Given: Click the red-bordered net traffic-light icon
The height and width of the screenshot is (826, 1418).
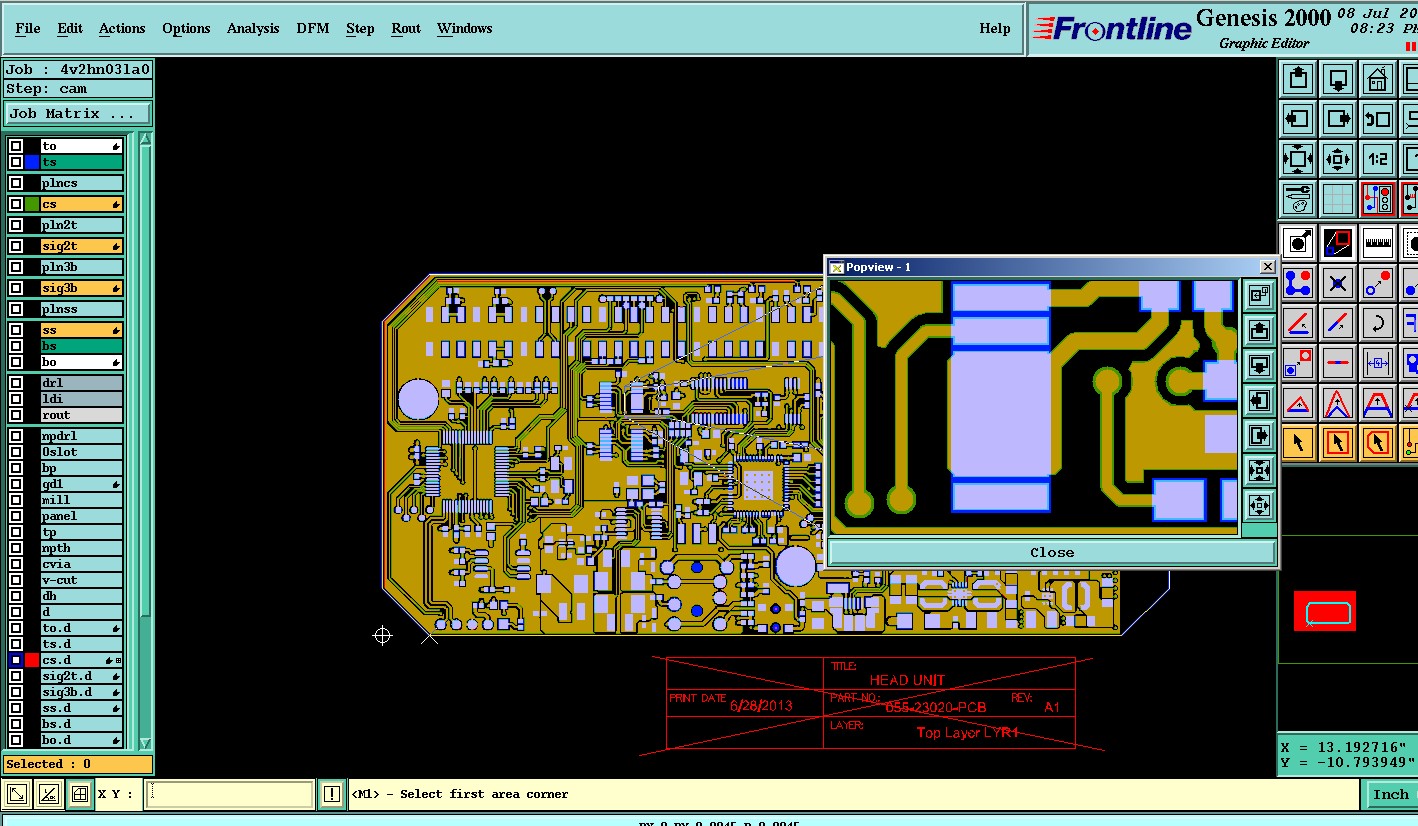Looking at the screenshot, I should point(1378,199).
